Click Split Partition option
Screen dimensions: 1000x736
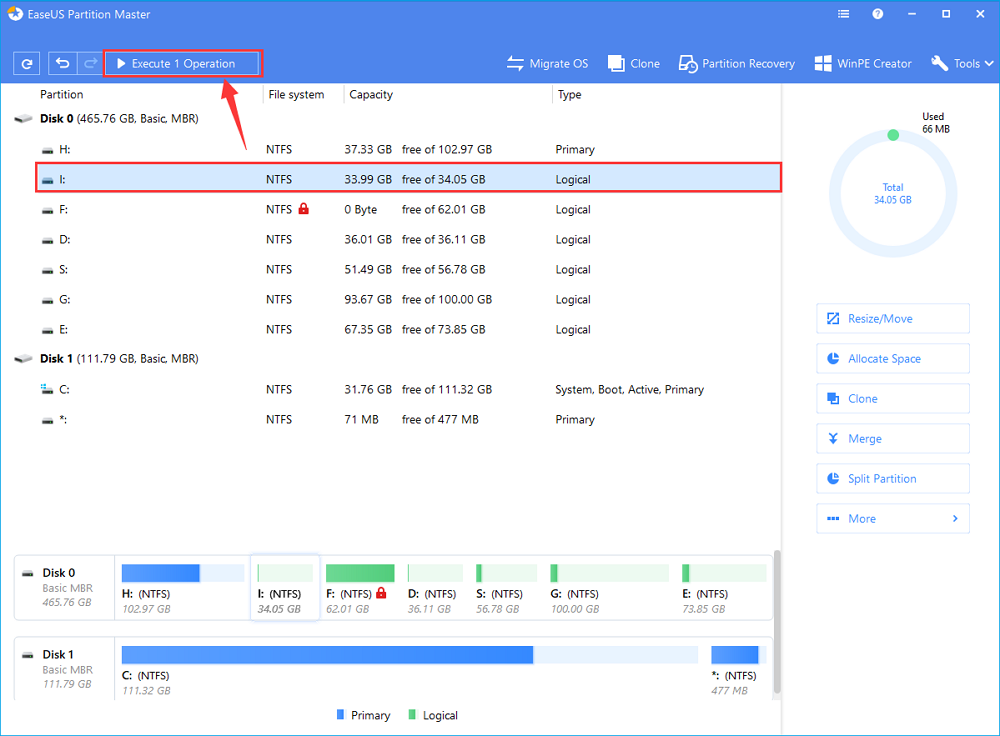[x=892, y=479]
